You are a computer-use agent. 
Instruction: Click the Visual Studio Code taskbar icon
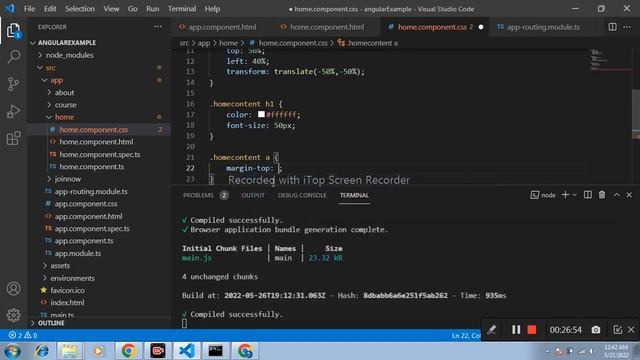[x=187, y=351]
